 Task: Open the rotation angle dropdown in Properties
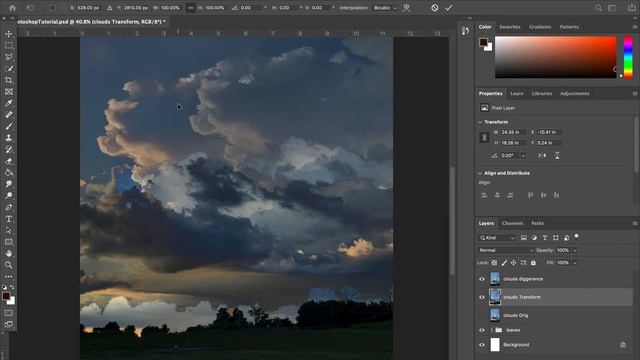click(x=523, y=156)
